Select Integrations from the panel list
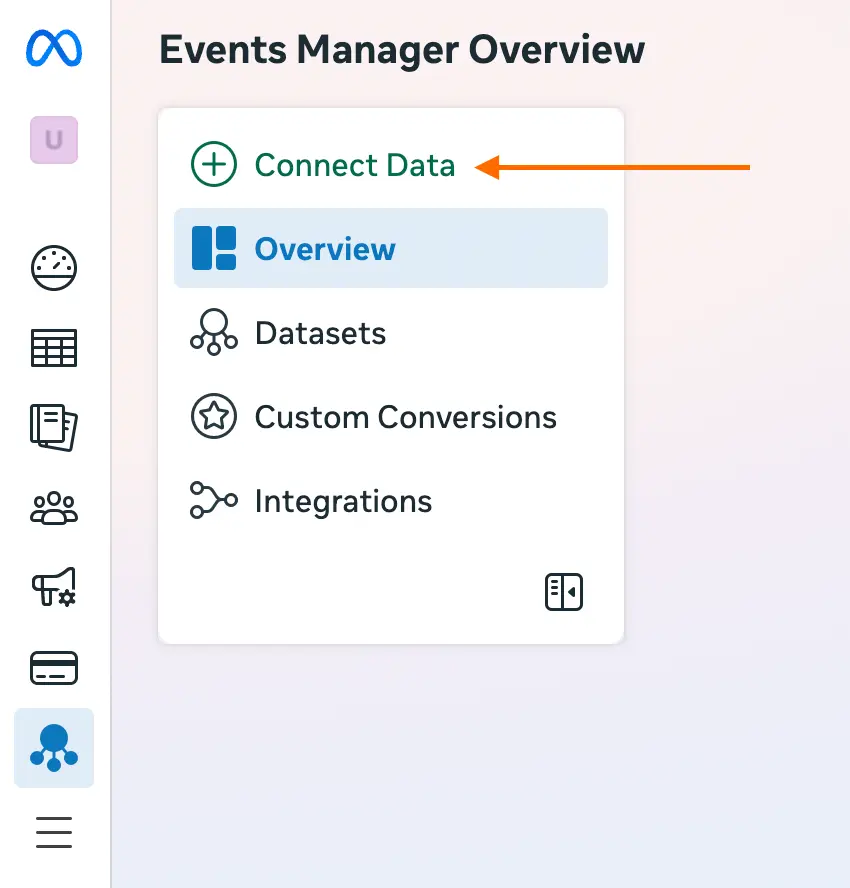Viewport: 850px width, 888px height. coord(343,501)
